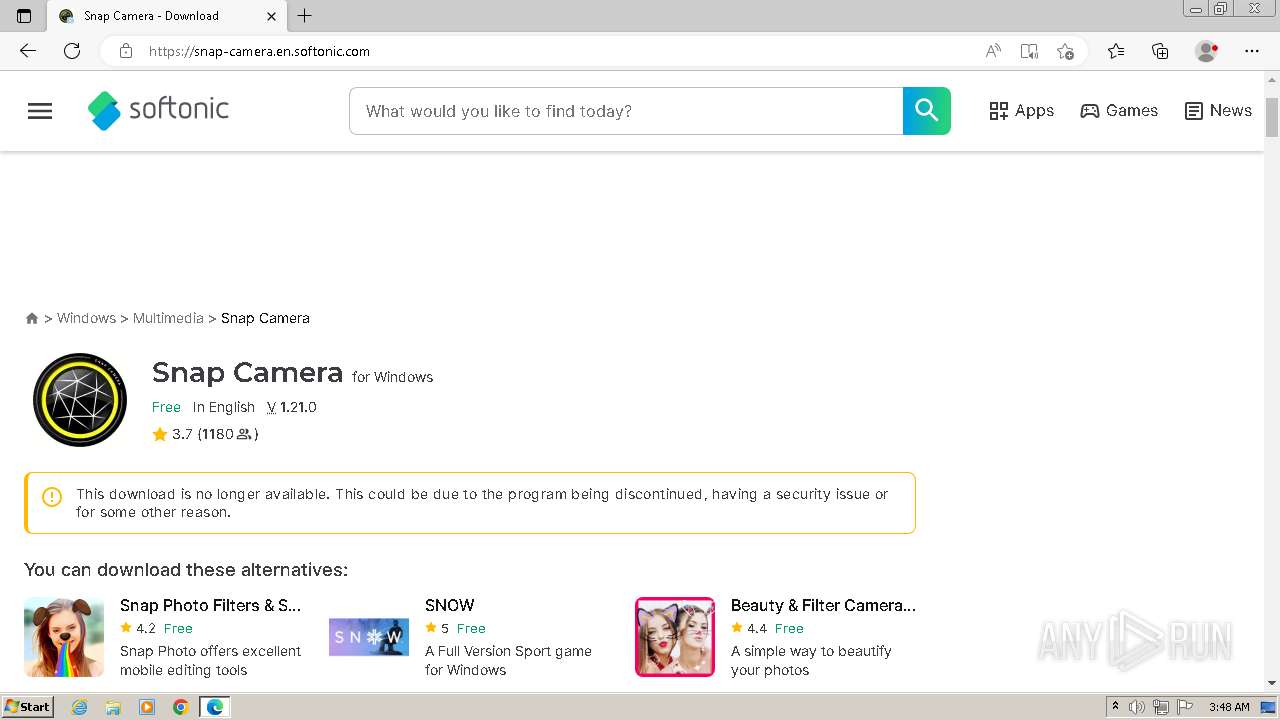Open File Explorer from taskbar

(113, 707)
